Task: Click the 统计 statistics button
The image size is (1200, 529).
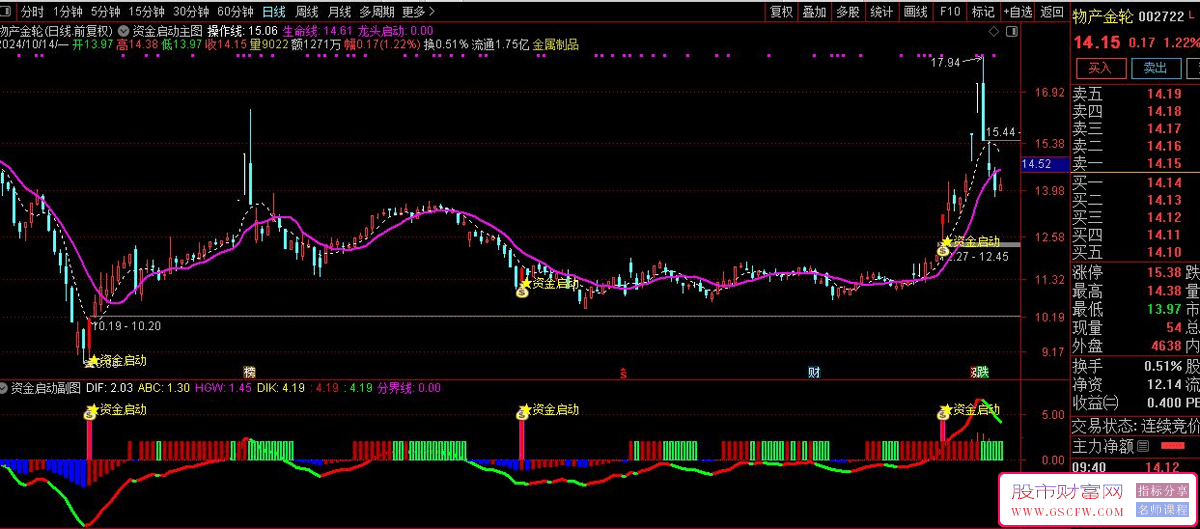Action: click(881, 12)
